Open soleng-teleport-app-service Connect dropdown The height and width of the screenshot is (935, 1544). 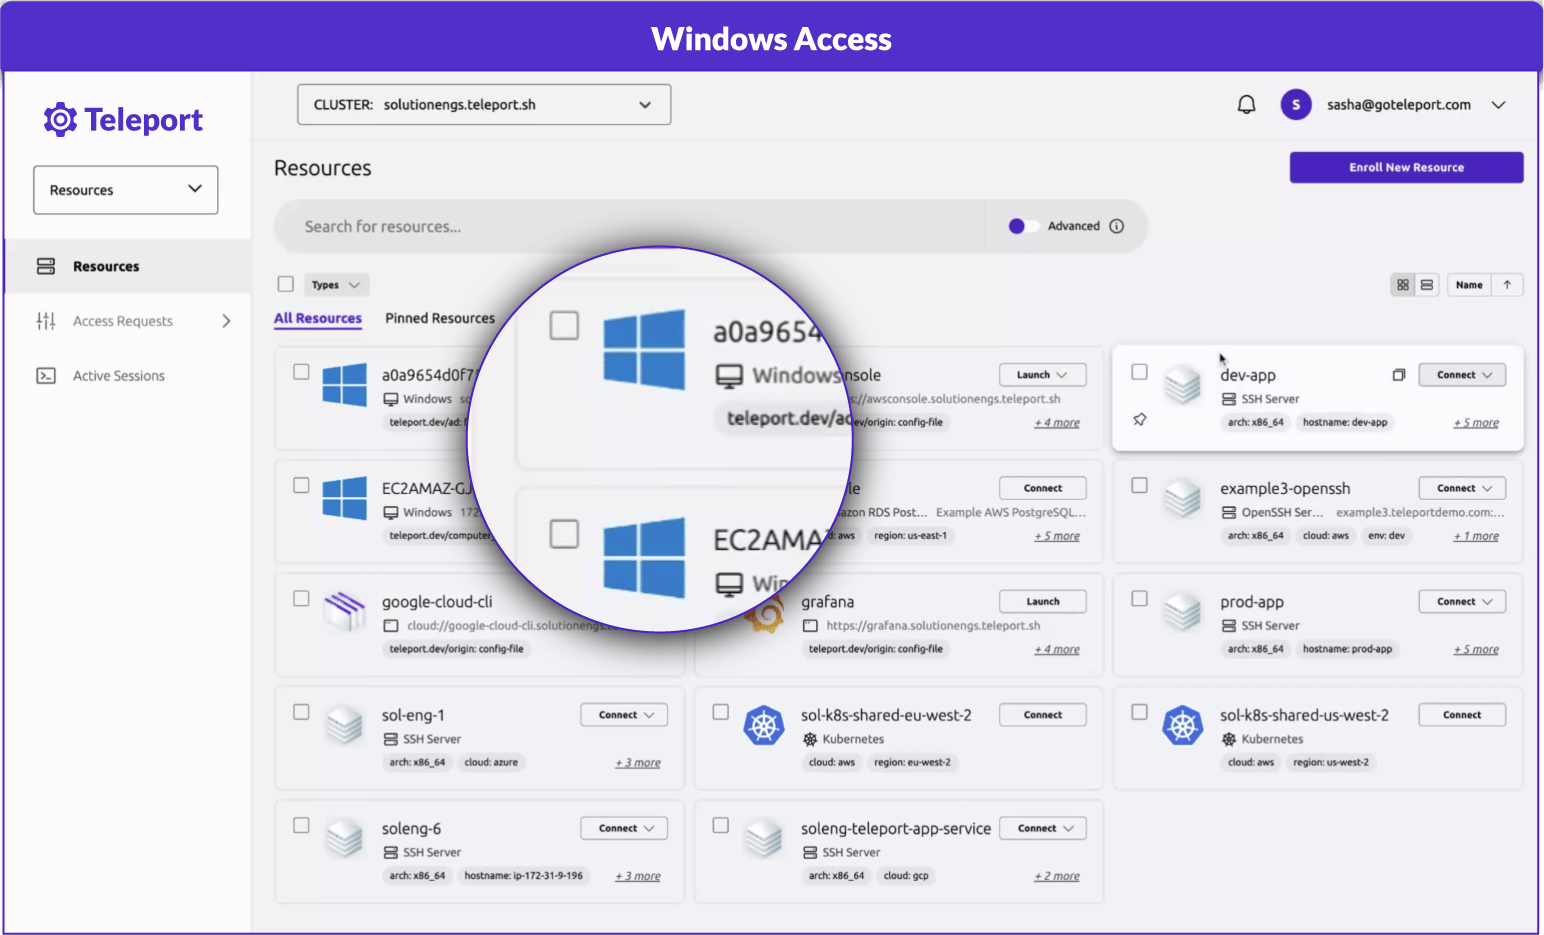point(1044,828)
